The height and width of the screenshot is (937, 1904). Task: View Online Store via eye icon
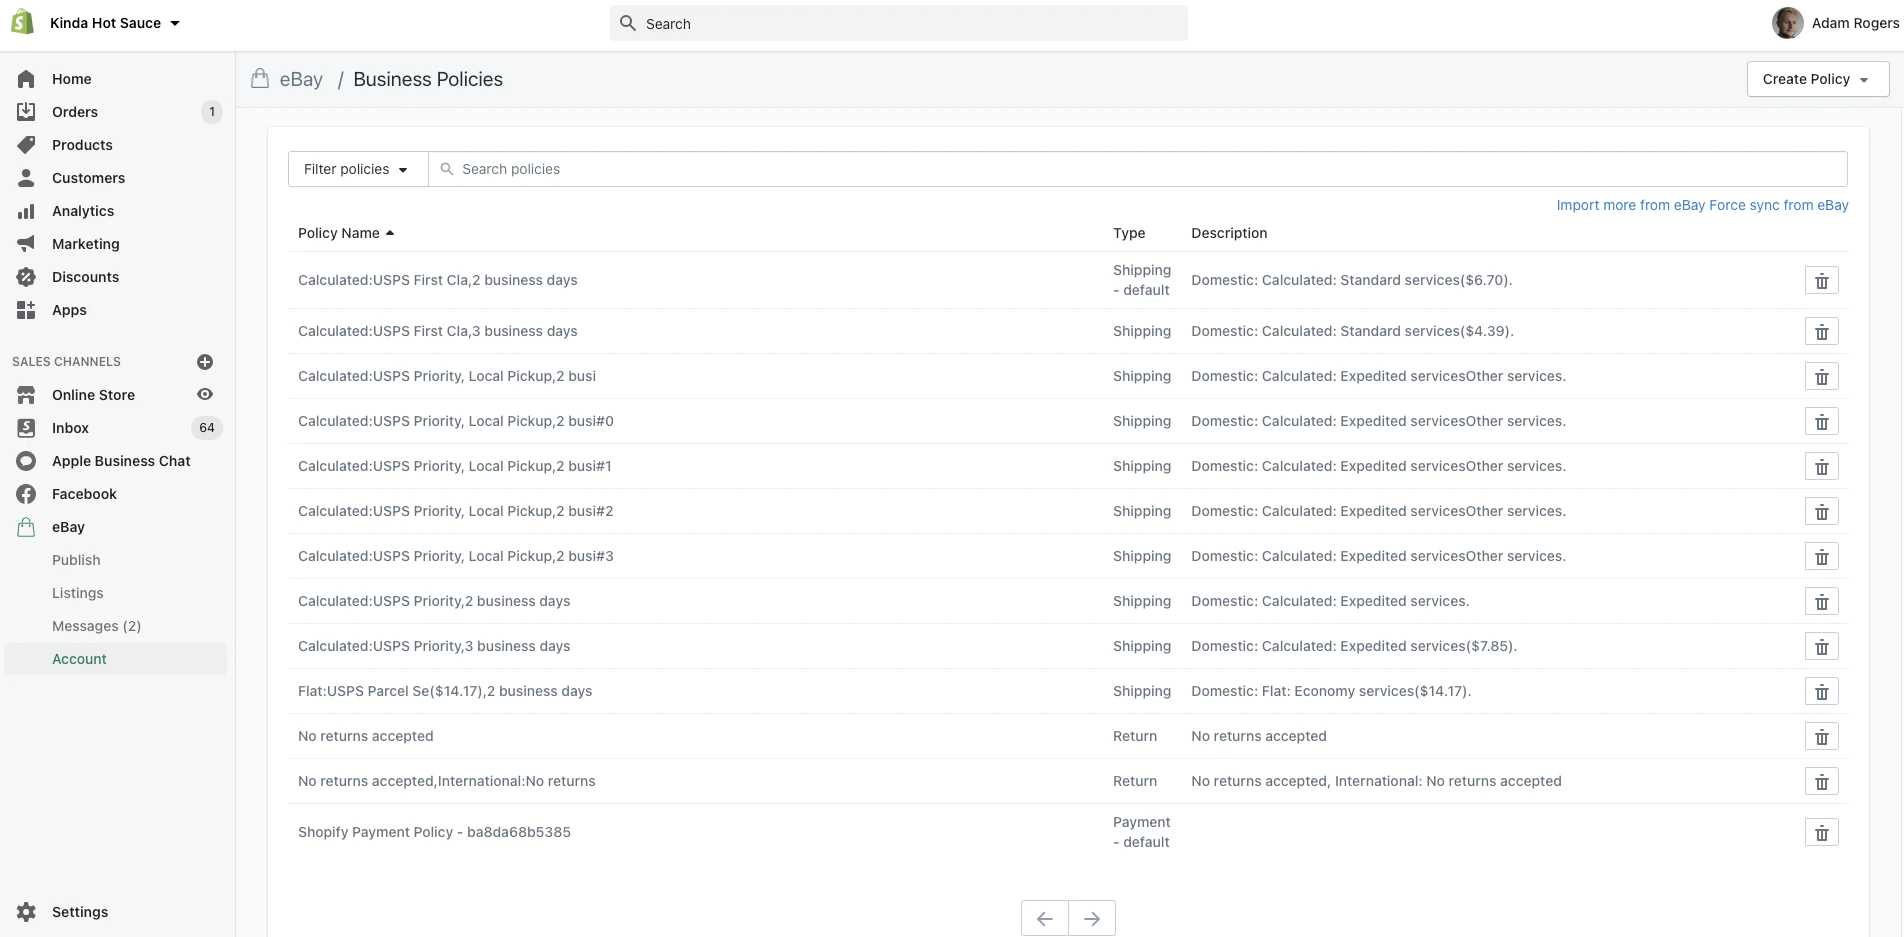[x=205, y=395]
